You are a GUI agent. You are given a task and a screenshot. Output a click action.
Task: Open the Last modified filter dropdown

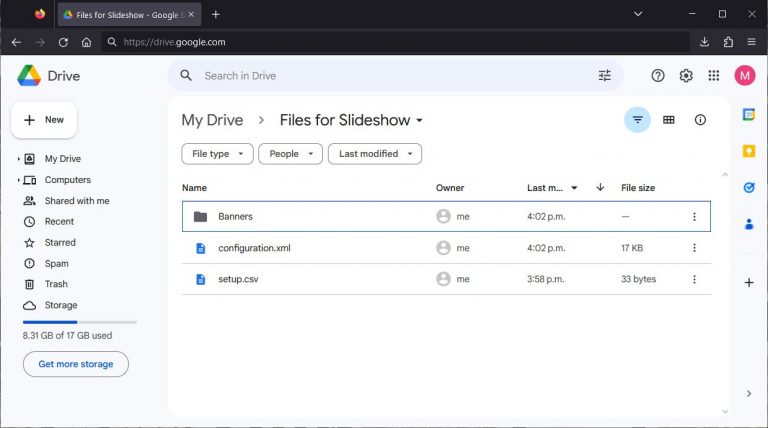click(374, 154)
